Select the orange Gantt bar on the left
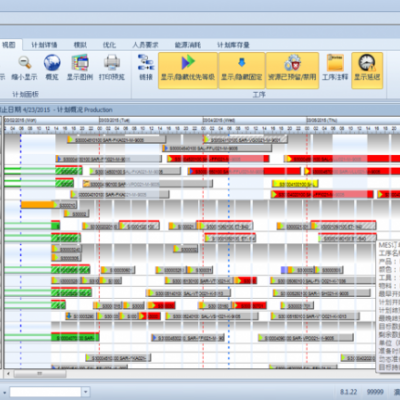 coord(38,204)
